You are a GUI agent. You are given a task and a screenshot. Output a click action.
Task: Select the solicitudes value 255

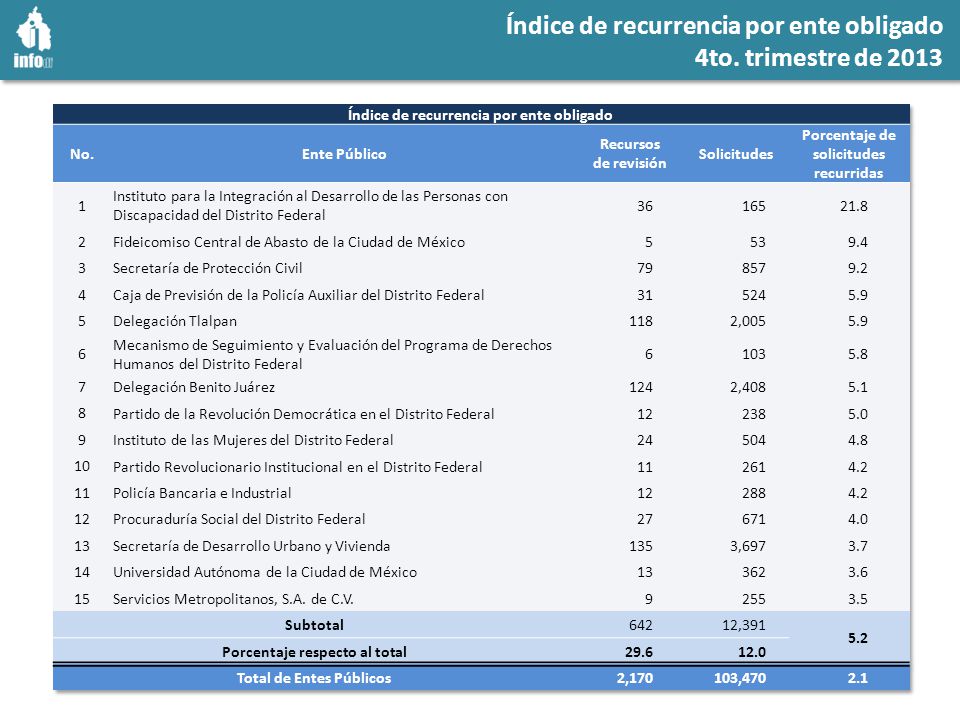point(754,599)
